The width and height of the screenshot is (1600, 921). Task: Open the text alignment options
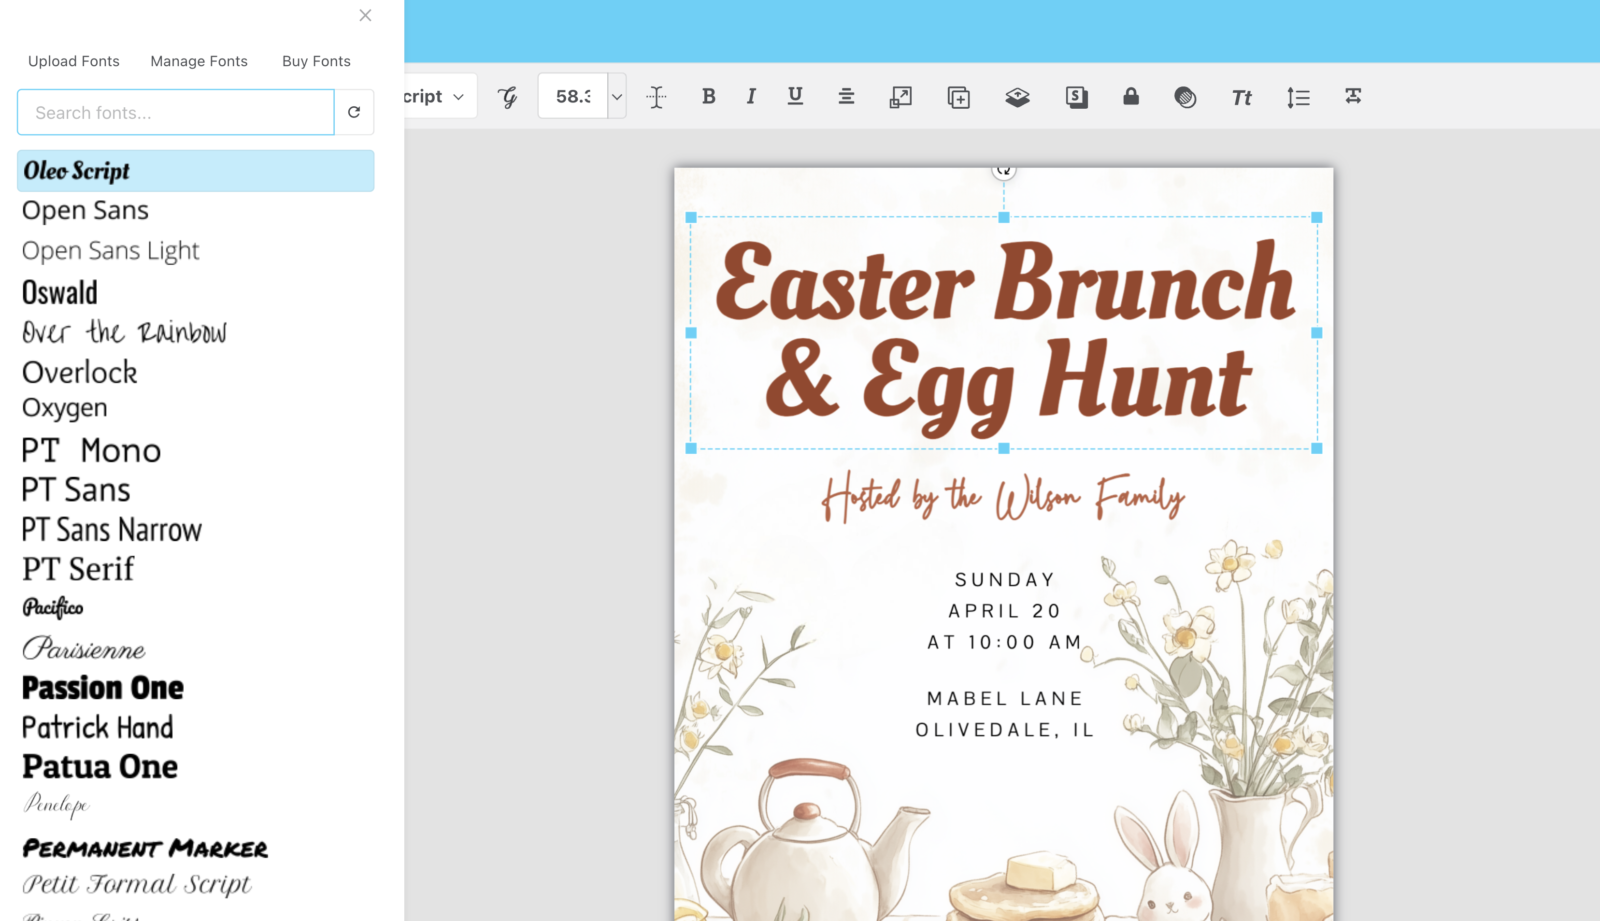pyautogui.click(x=846, y=96)
